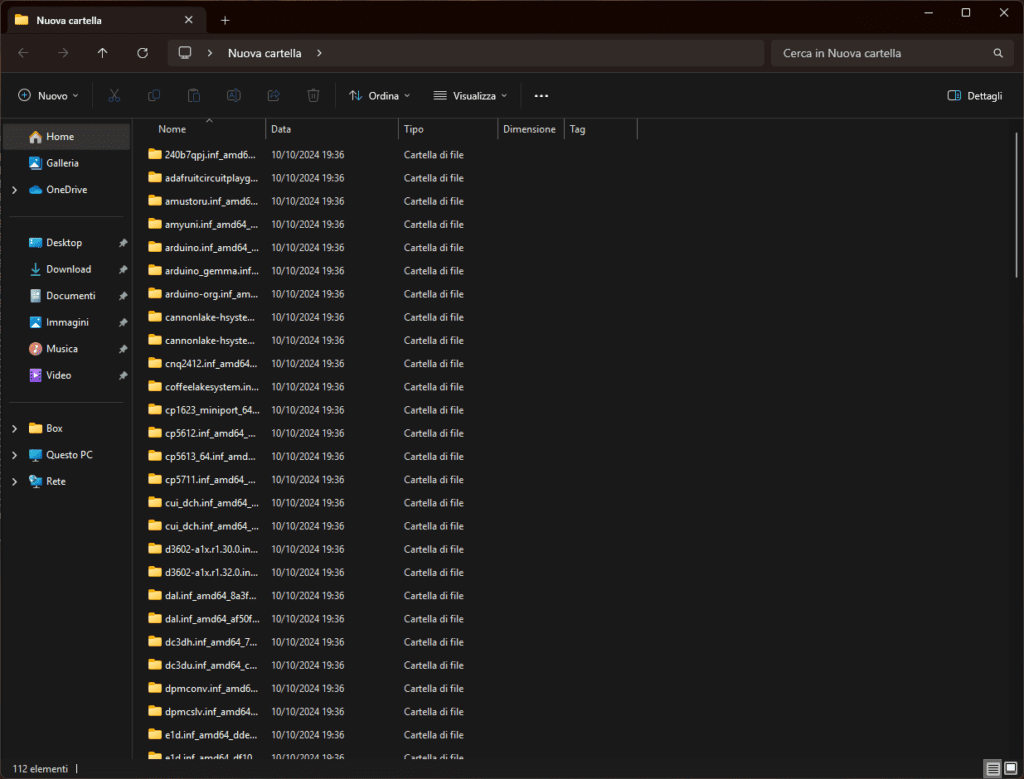The height and width of the screenshot is (779, 1024).
Task: Open a new tab with plus button
Action: coord(225,20)
